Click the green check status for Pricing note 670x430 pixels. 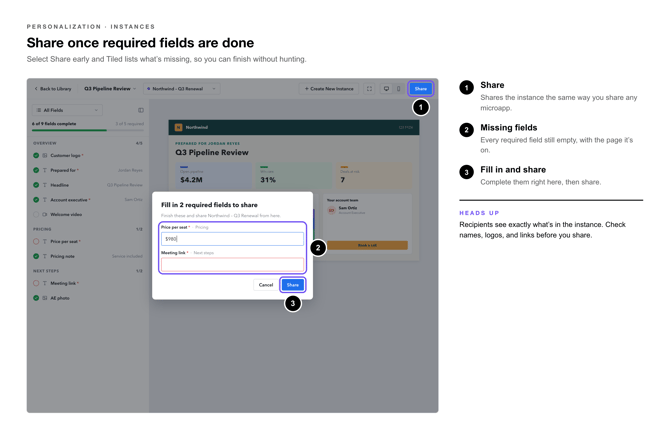pyautogui.click(x=36, y=256)
